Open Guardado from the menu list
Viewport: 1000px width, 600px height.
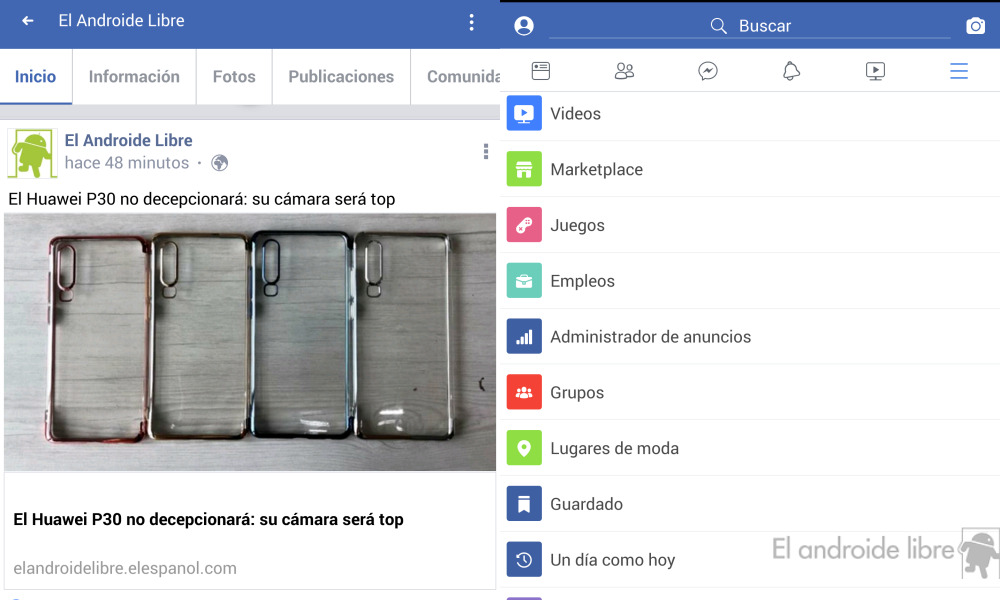pos(750,504)
